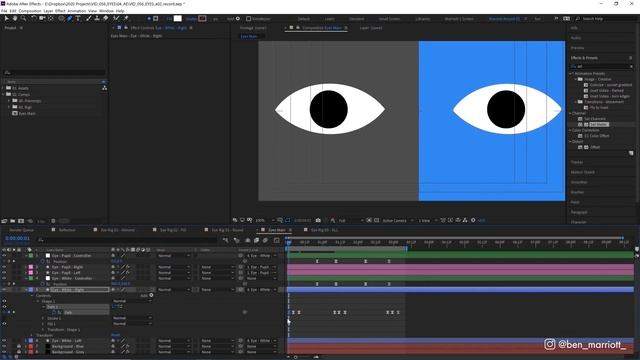Open the Preview panel
The width and height of the screenshot is (640, 360).
point(577,48)
